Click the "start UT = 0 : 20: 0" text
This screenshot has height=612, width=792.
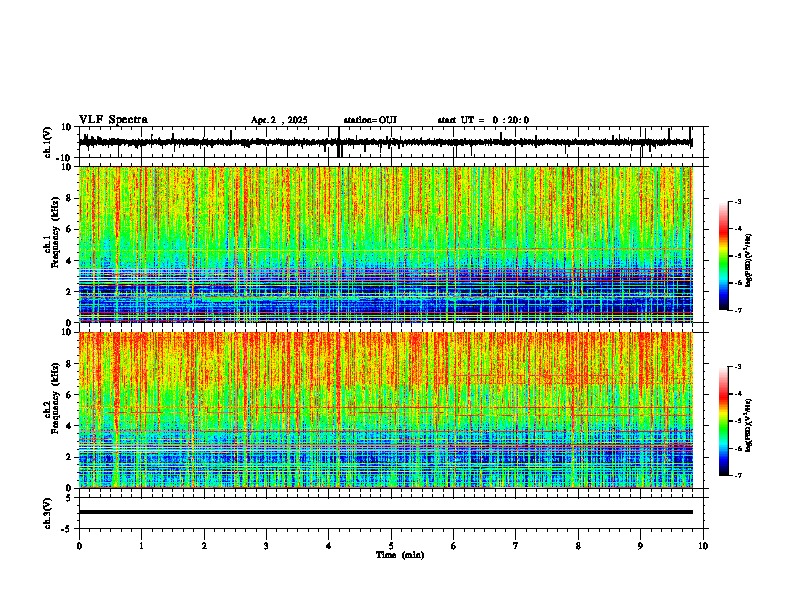pyautogui.click(x=483, y=120)
